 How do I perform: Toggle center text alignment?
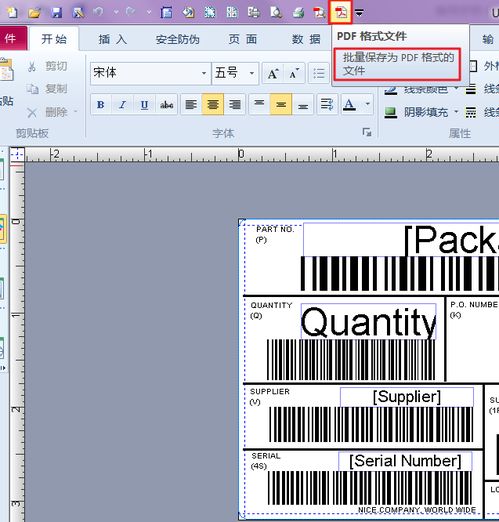213,104
